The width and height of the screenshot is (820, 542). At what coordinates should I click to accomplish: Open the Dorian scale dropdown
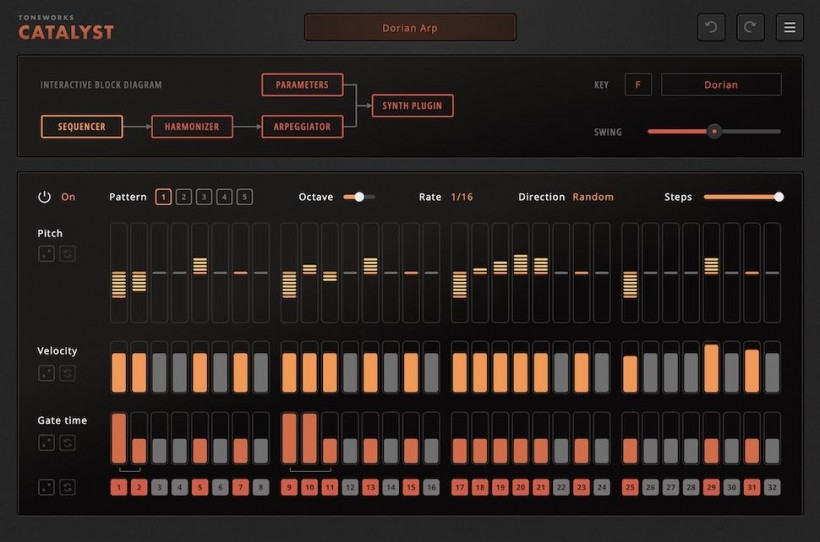(721, 85)
